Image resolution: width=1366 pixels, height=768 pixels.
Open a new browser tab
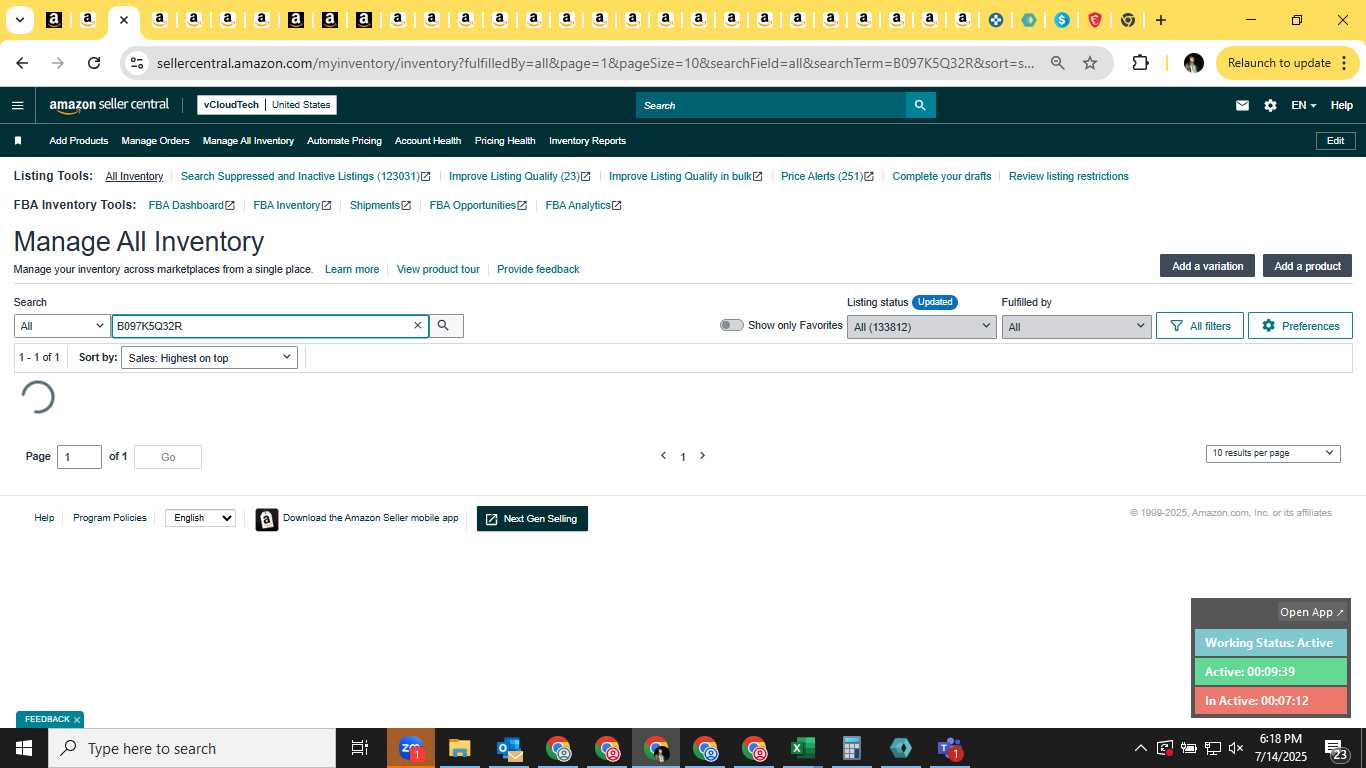click(1160, 20)
